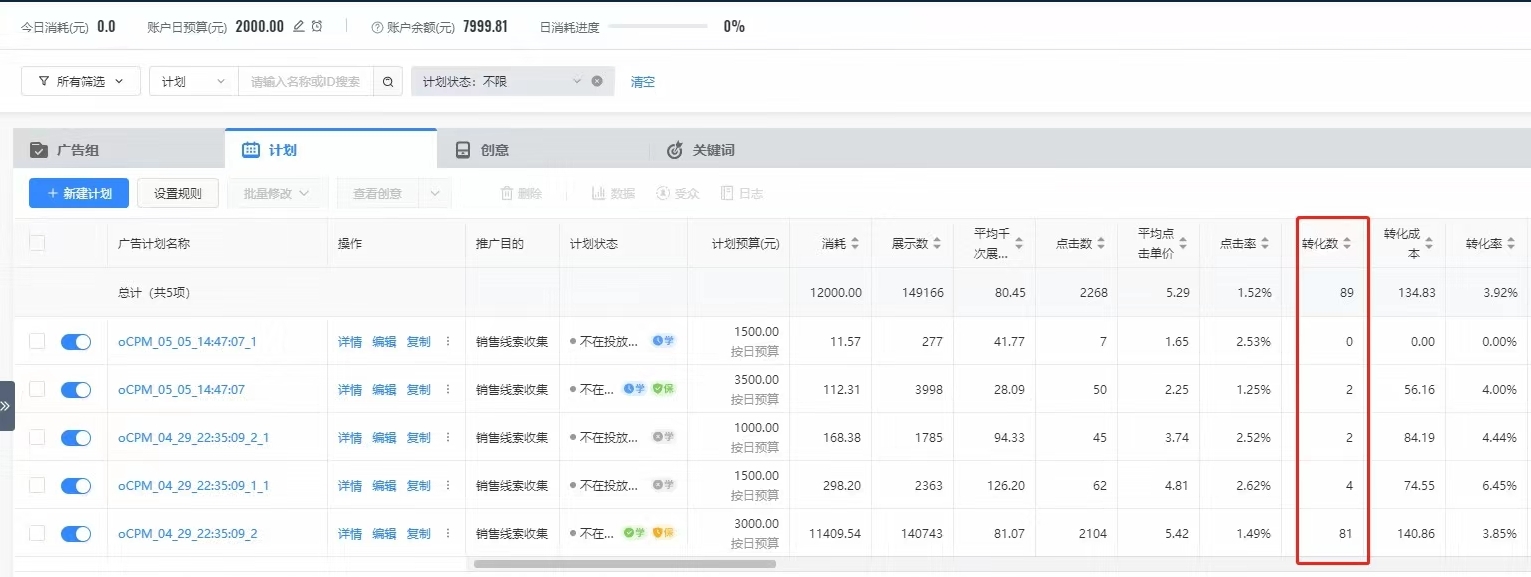Image resolution: width=1531 pixels, height=577 pixels.
Task: Click the 新建计划 button
Action: click(79, 193)
